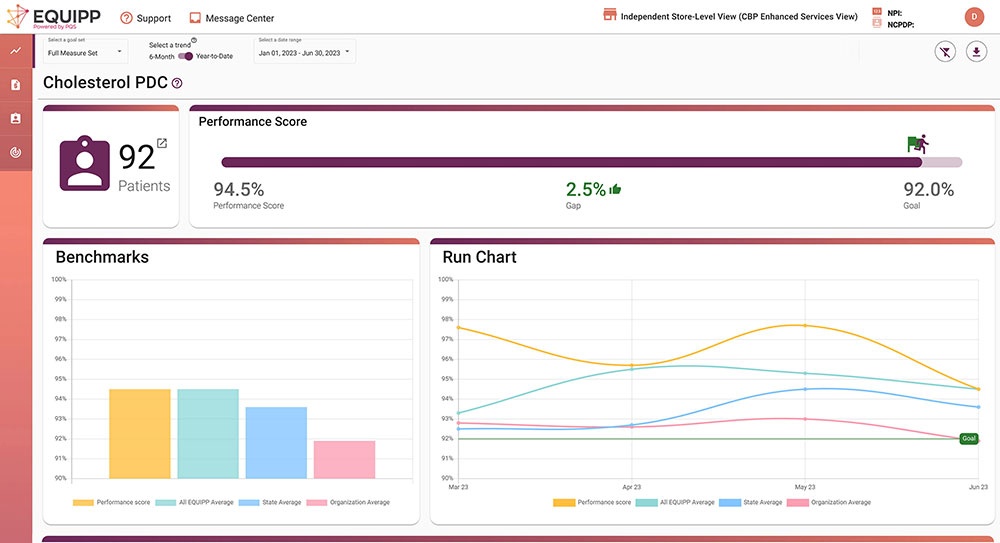The image size is (1000, 543).
Task: Click the target radar sidebar icon
Action: (x=16, y=153)
